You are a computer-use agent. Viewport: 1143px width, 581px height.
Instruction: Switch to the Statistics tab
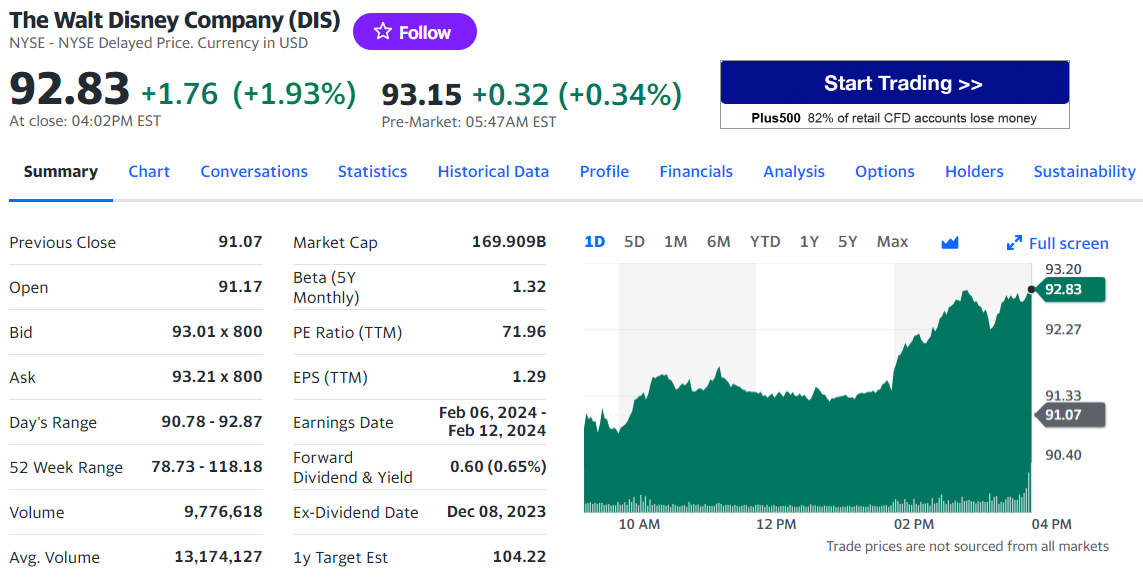tap(372, 171)
